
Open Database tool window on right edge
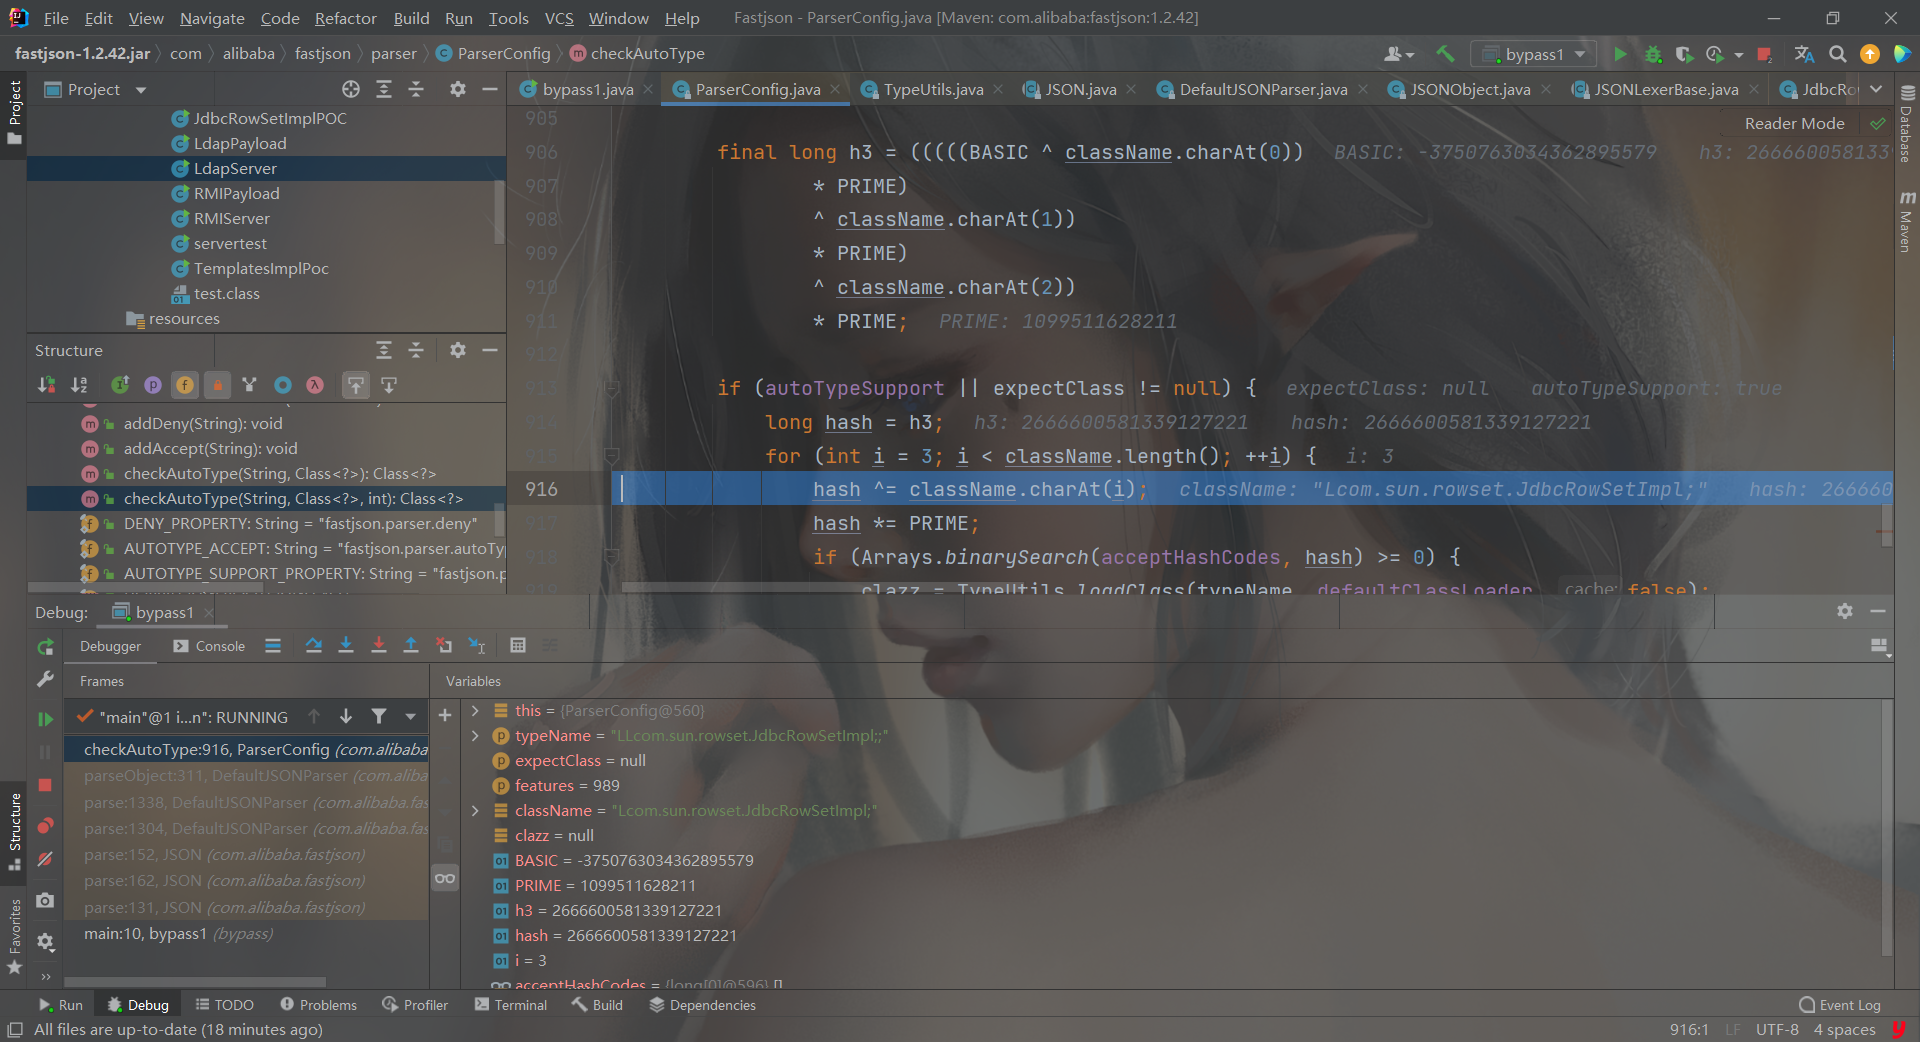pyautogui.click(x=1906, y=124)
